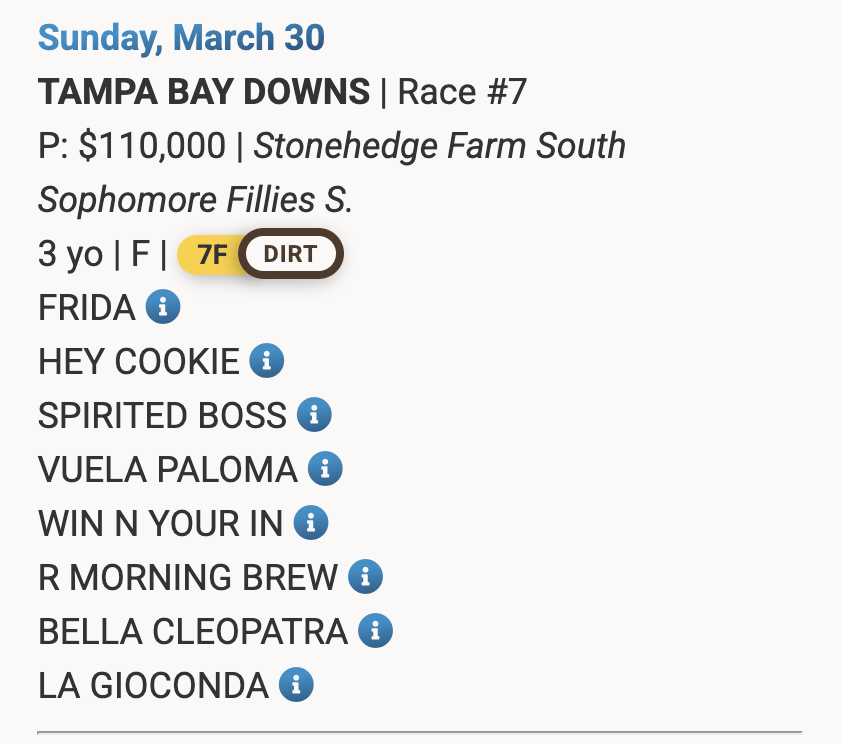842x744 pixels.
Task: Click horse name BELLA CLEOPATRA
Action: [x=193, y=631]
